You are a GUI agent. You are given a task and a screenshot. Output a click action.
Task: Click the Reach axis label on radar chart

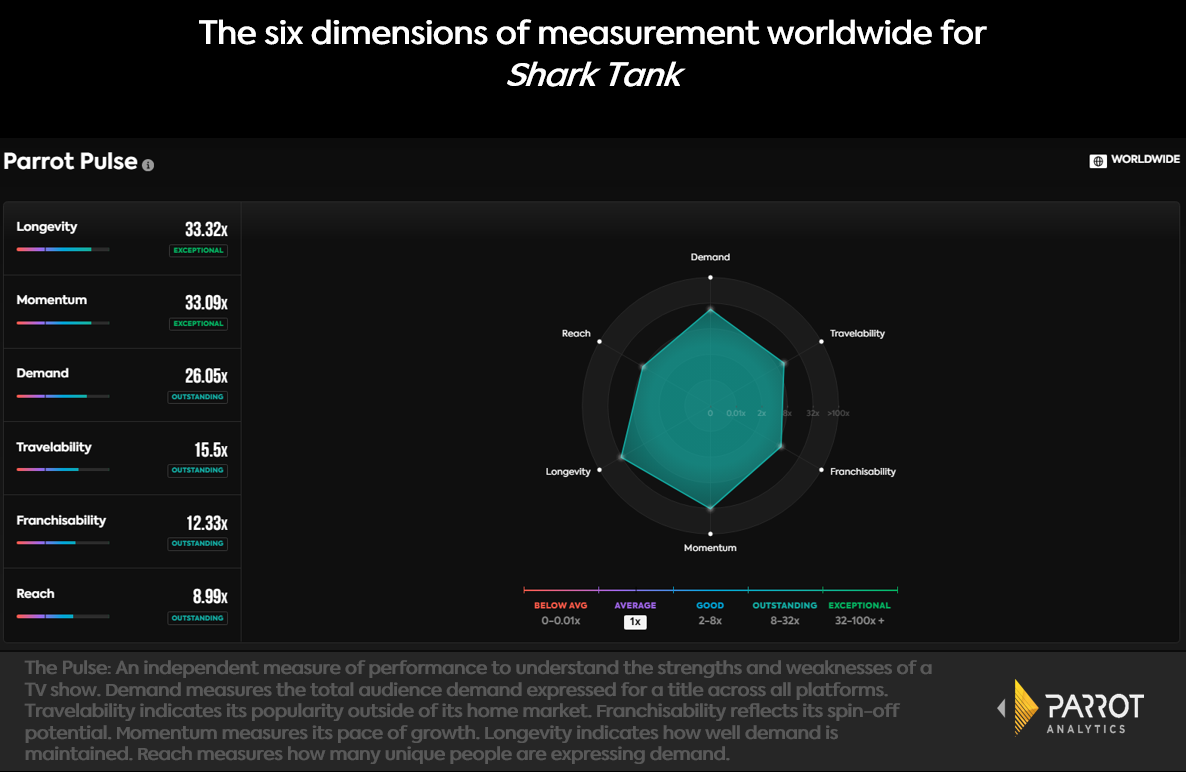[x=576, y=333]
